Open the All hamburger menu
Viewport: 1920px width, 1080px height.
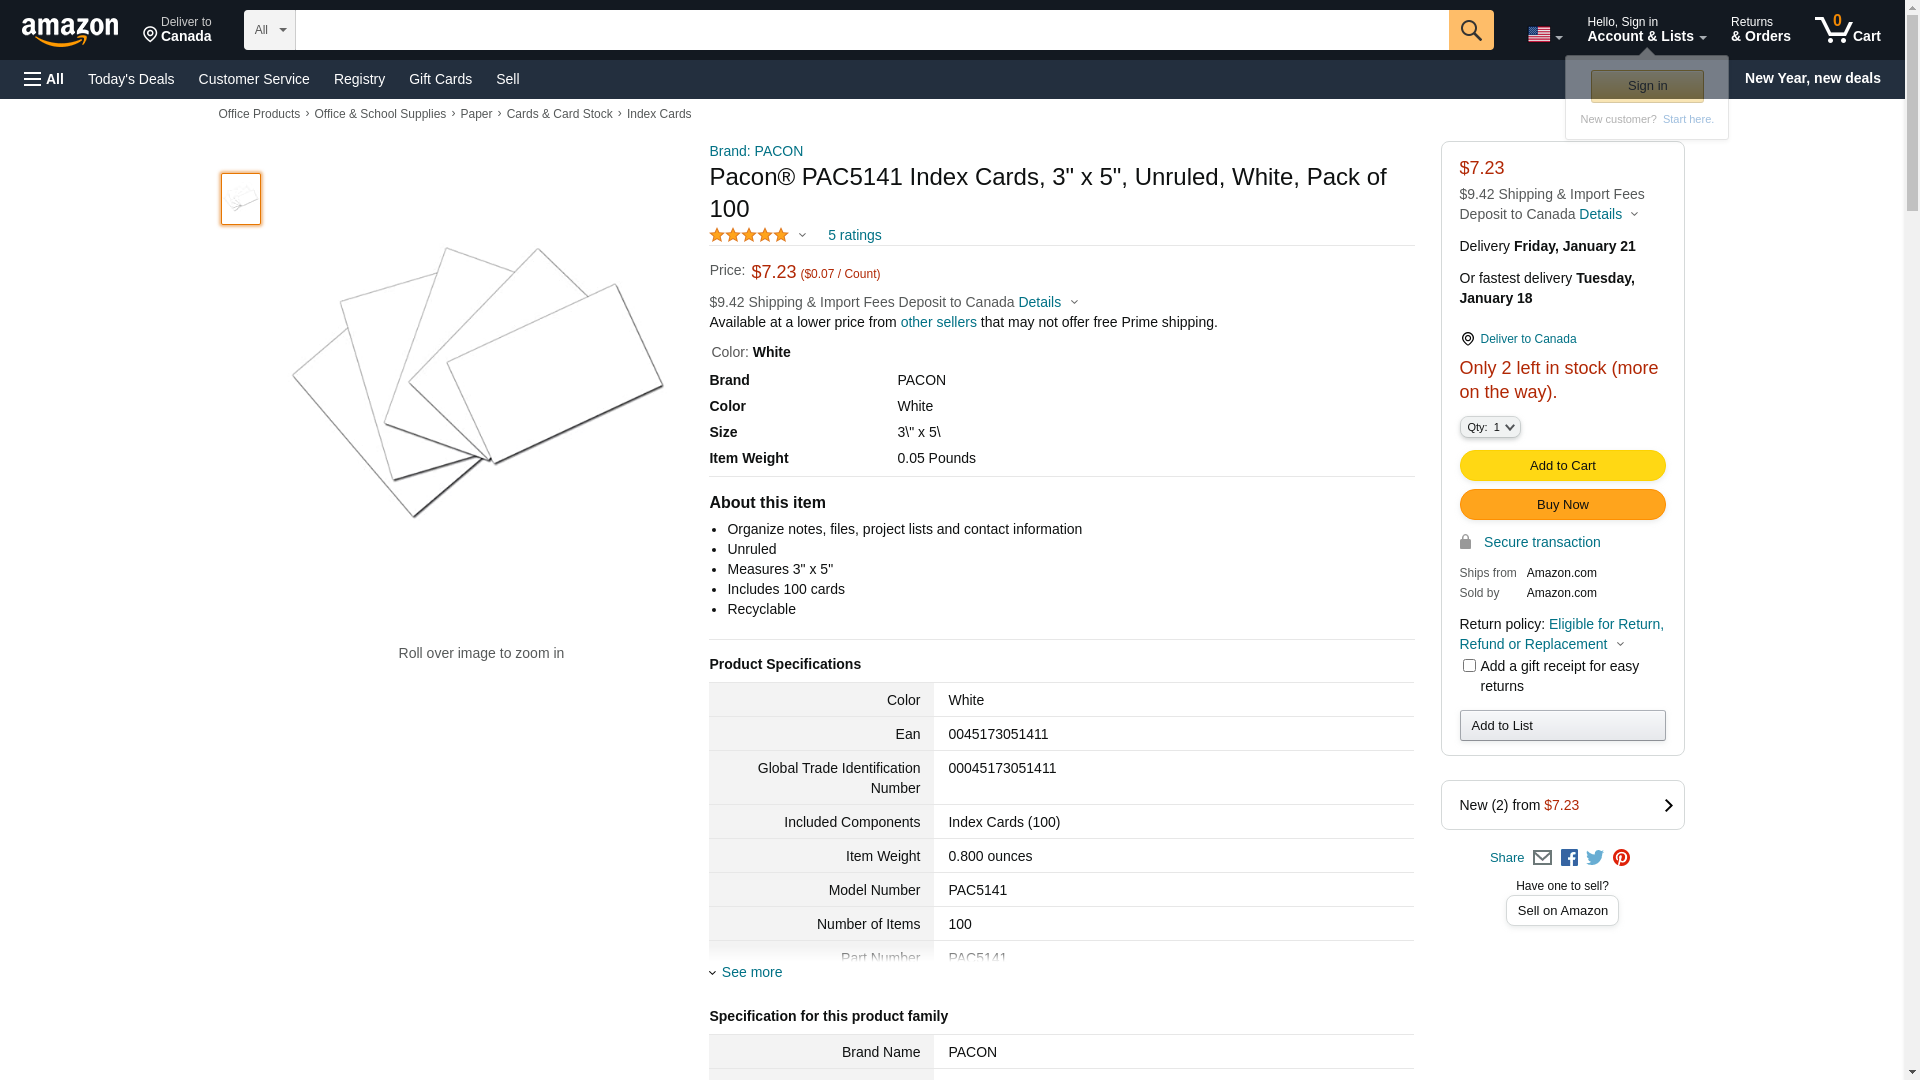(44, 79)
